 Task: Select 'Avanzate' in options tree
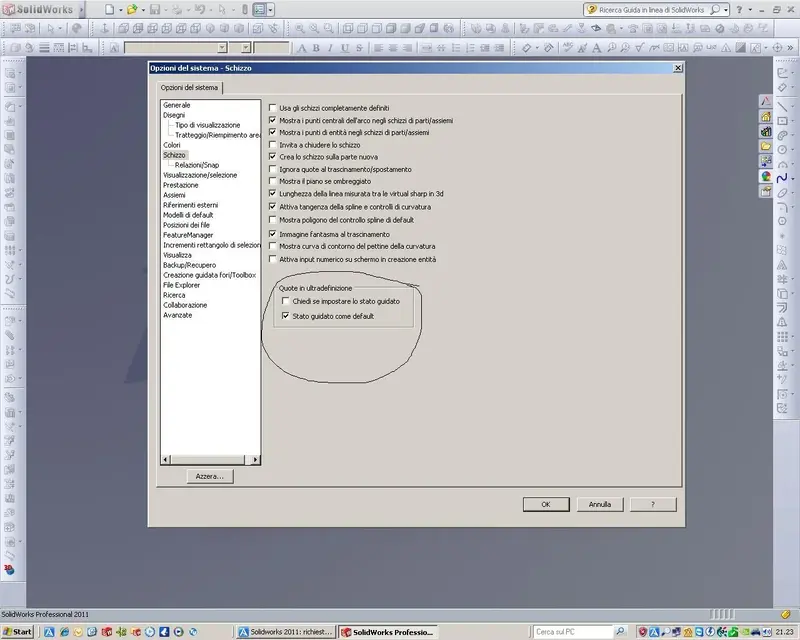tap(178, 315)
